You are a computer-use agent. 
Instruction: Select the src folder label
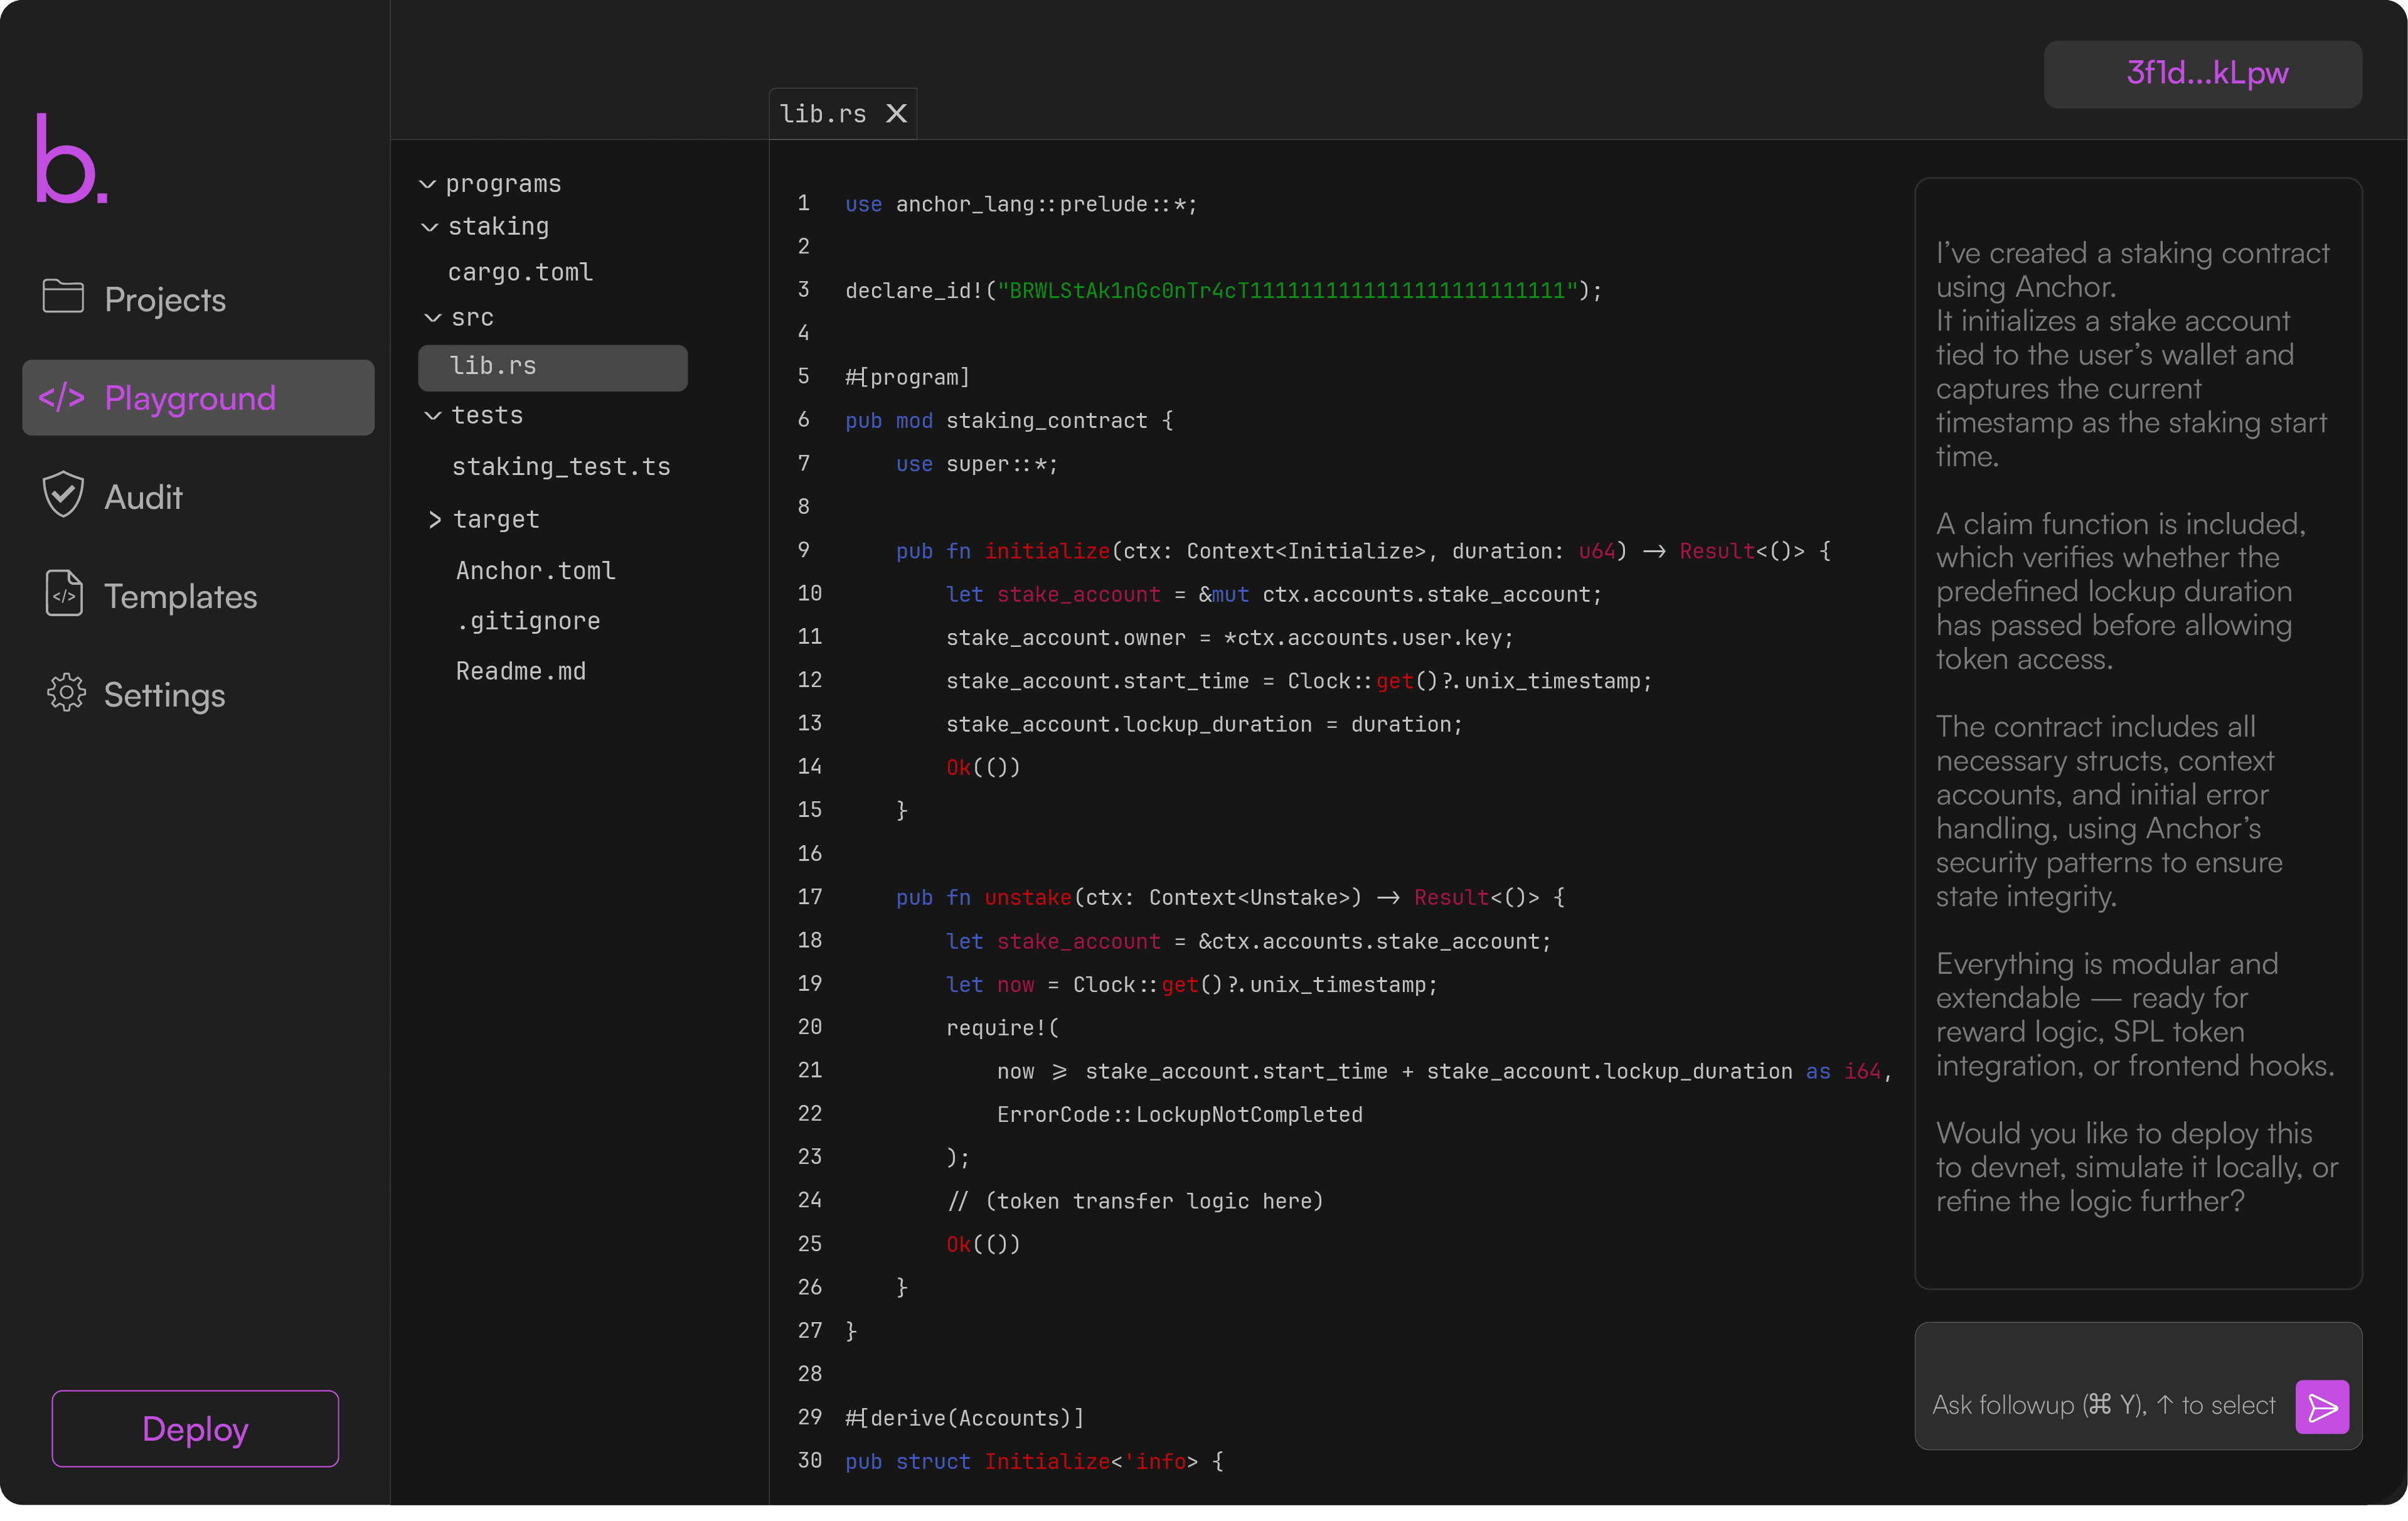(x=472, y=317)
